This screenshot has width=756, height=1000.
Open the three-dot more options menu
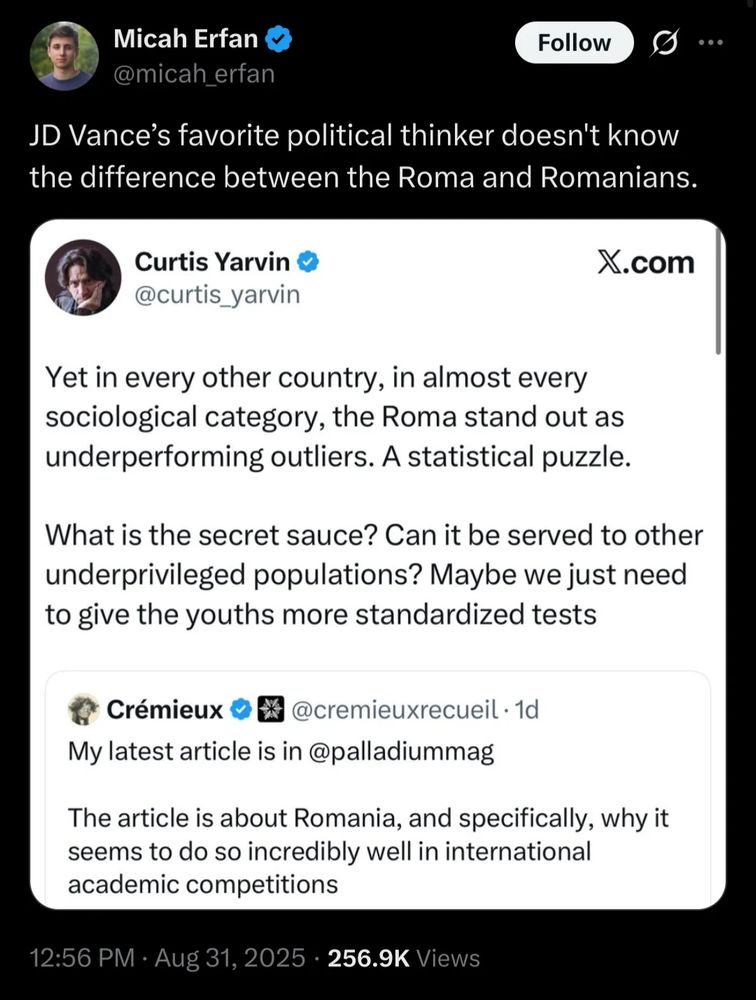click(711, 42)
